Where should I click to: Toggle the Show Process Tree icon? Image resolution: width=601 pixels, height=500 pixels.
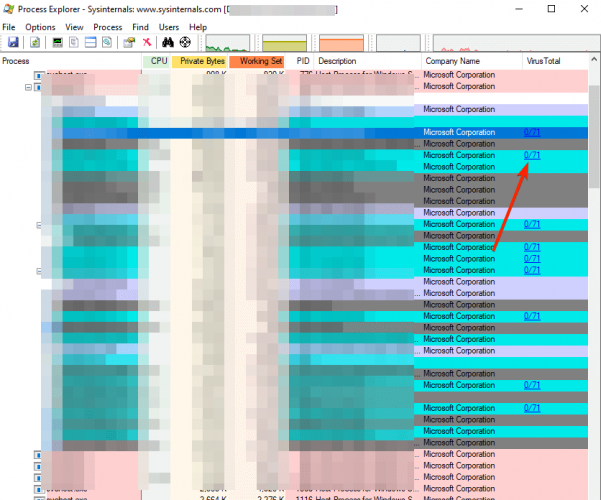coord(74,42)
